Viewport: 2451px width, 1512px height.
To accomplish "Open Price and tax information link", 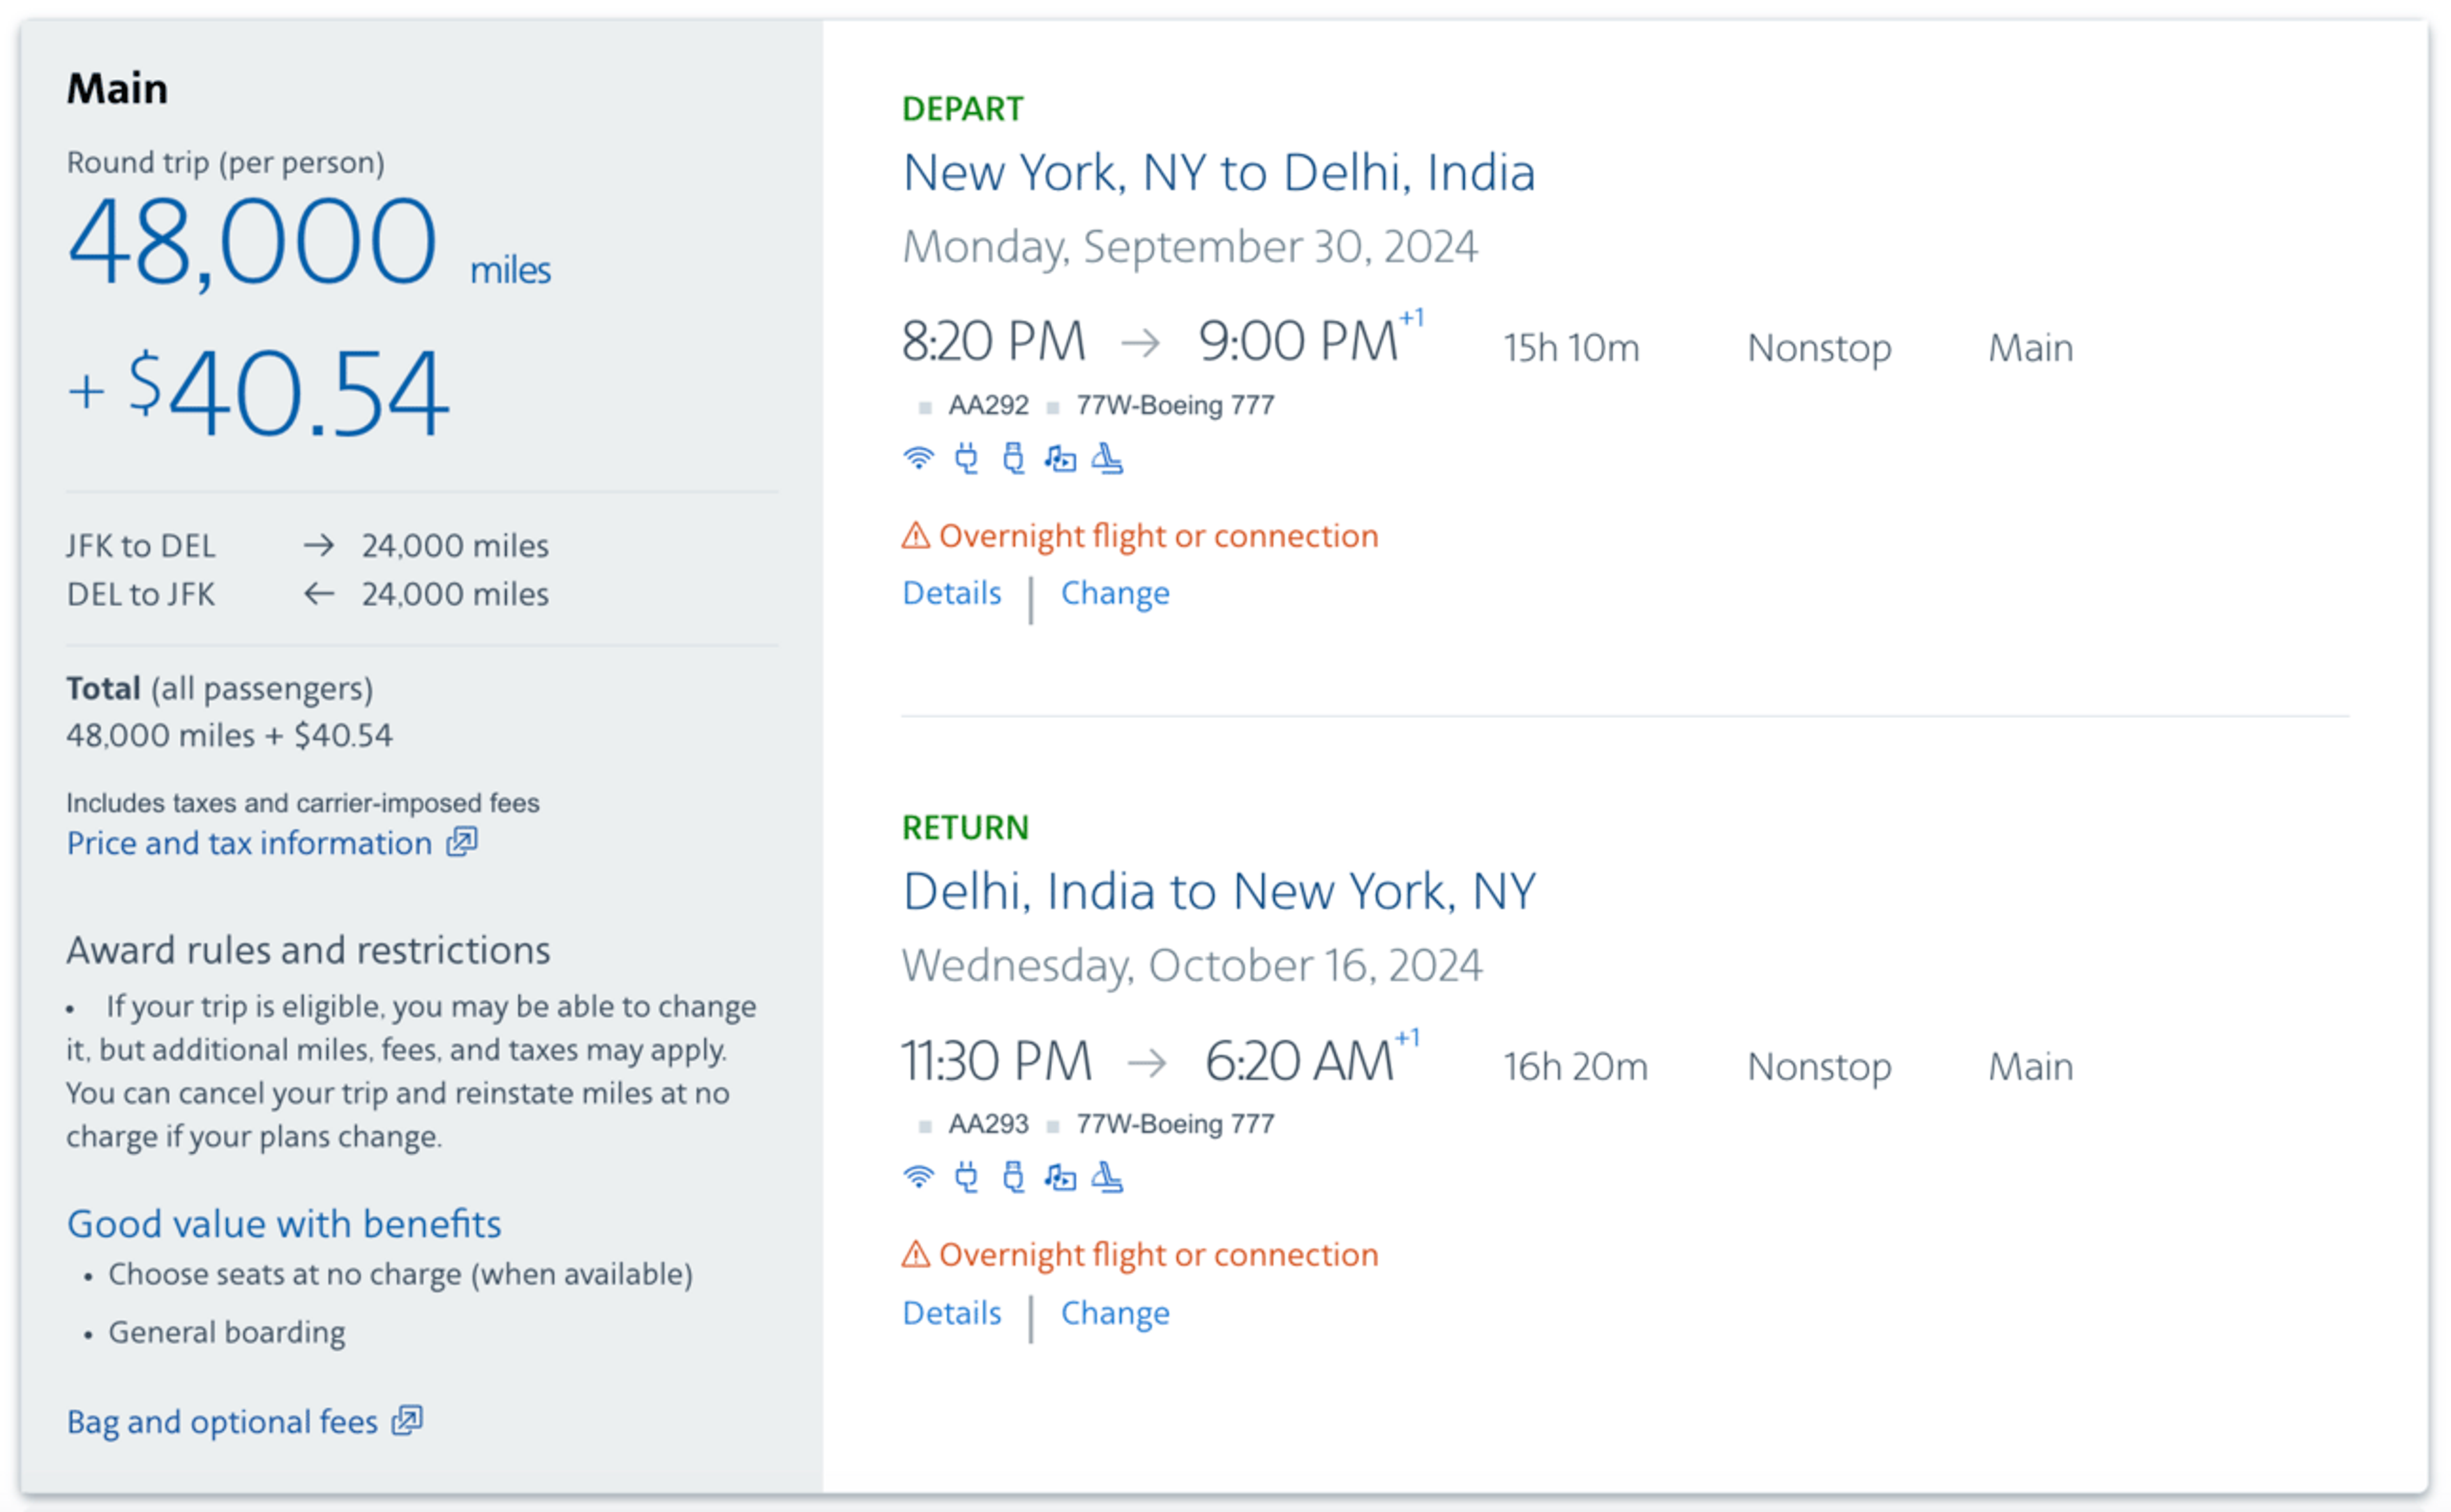I will click(249, 843).
